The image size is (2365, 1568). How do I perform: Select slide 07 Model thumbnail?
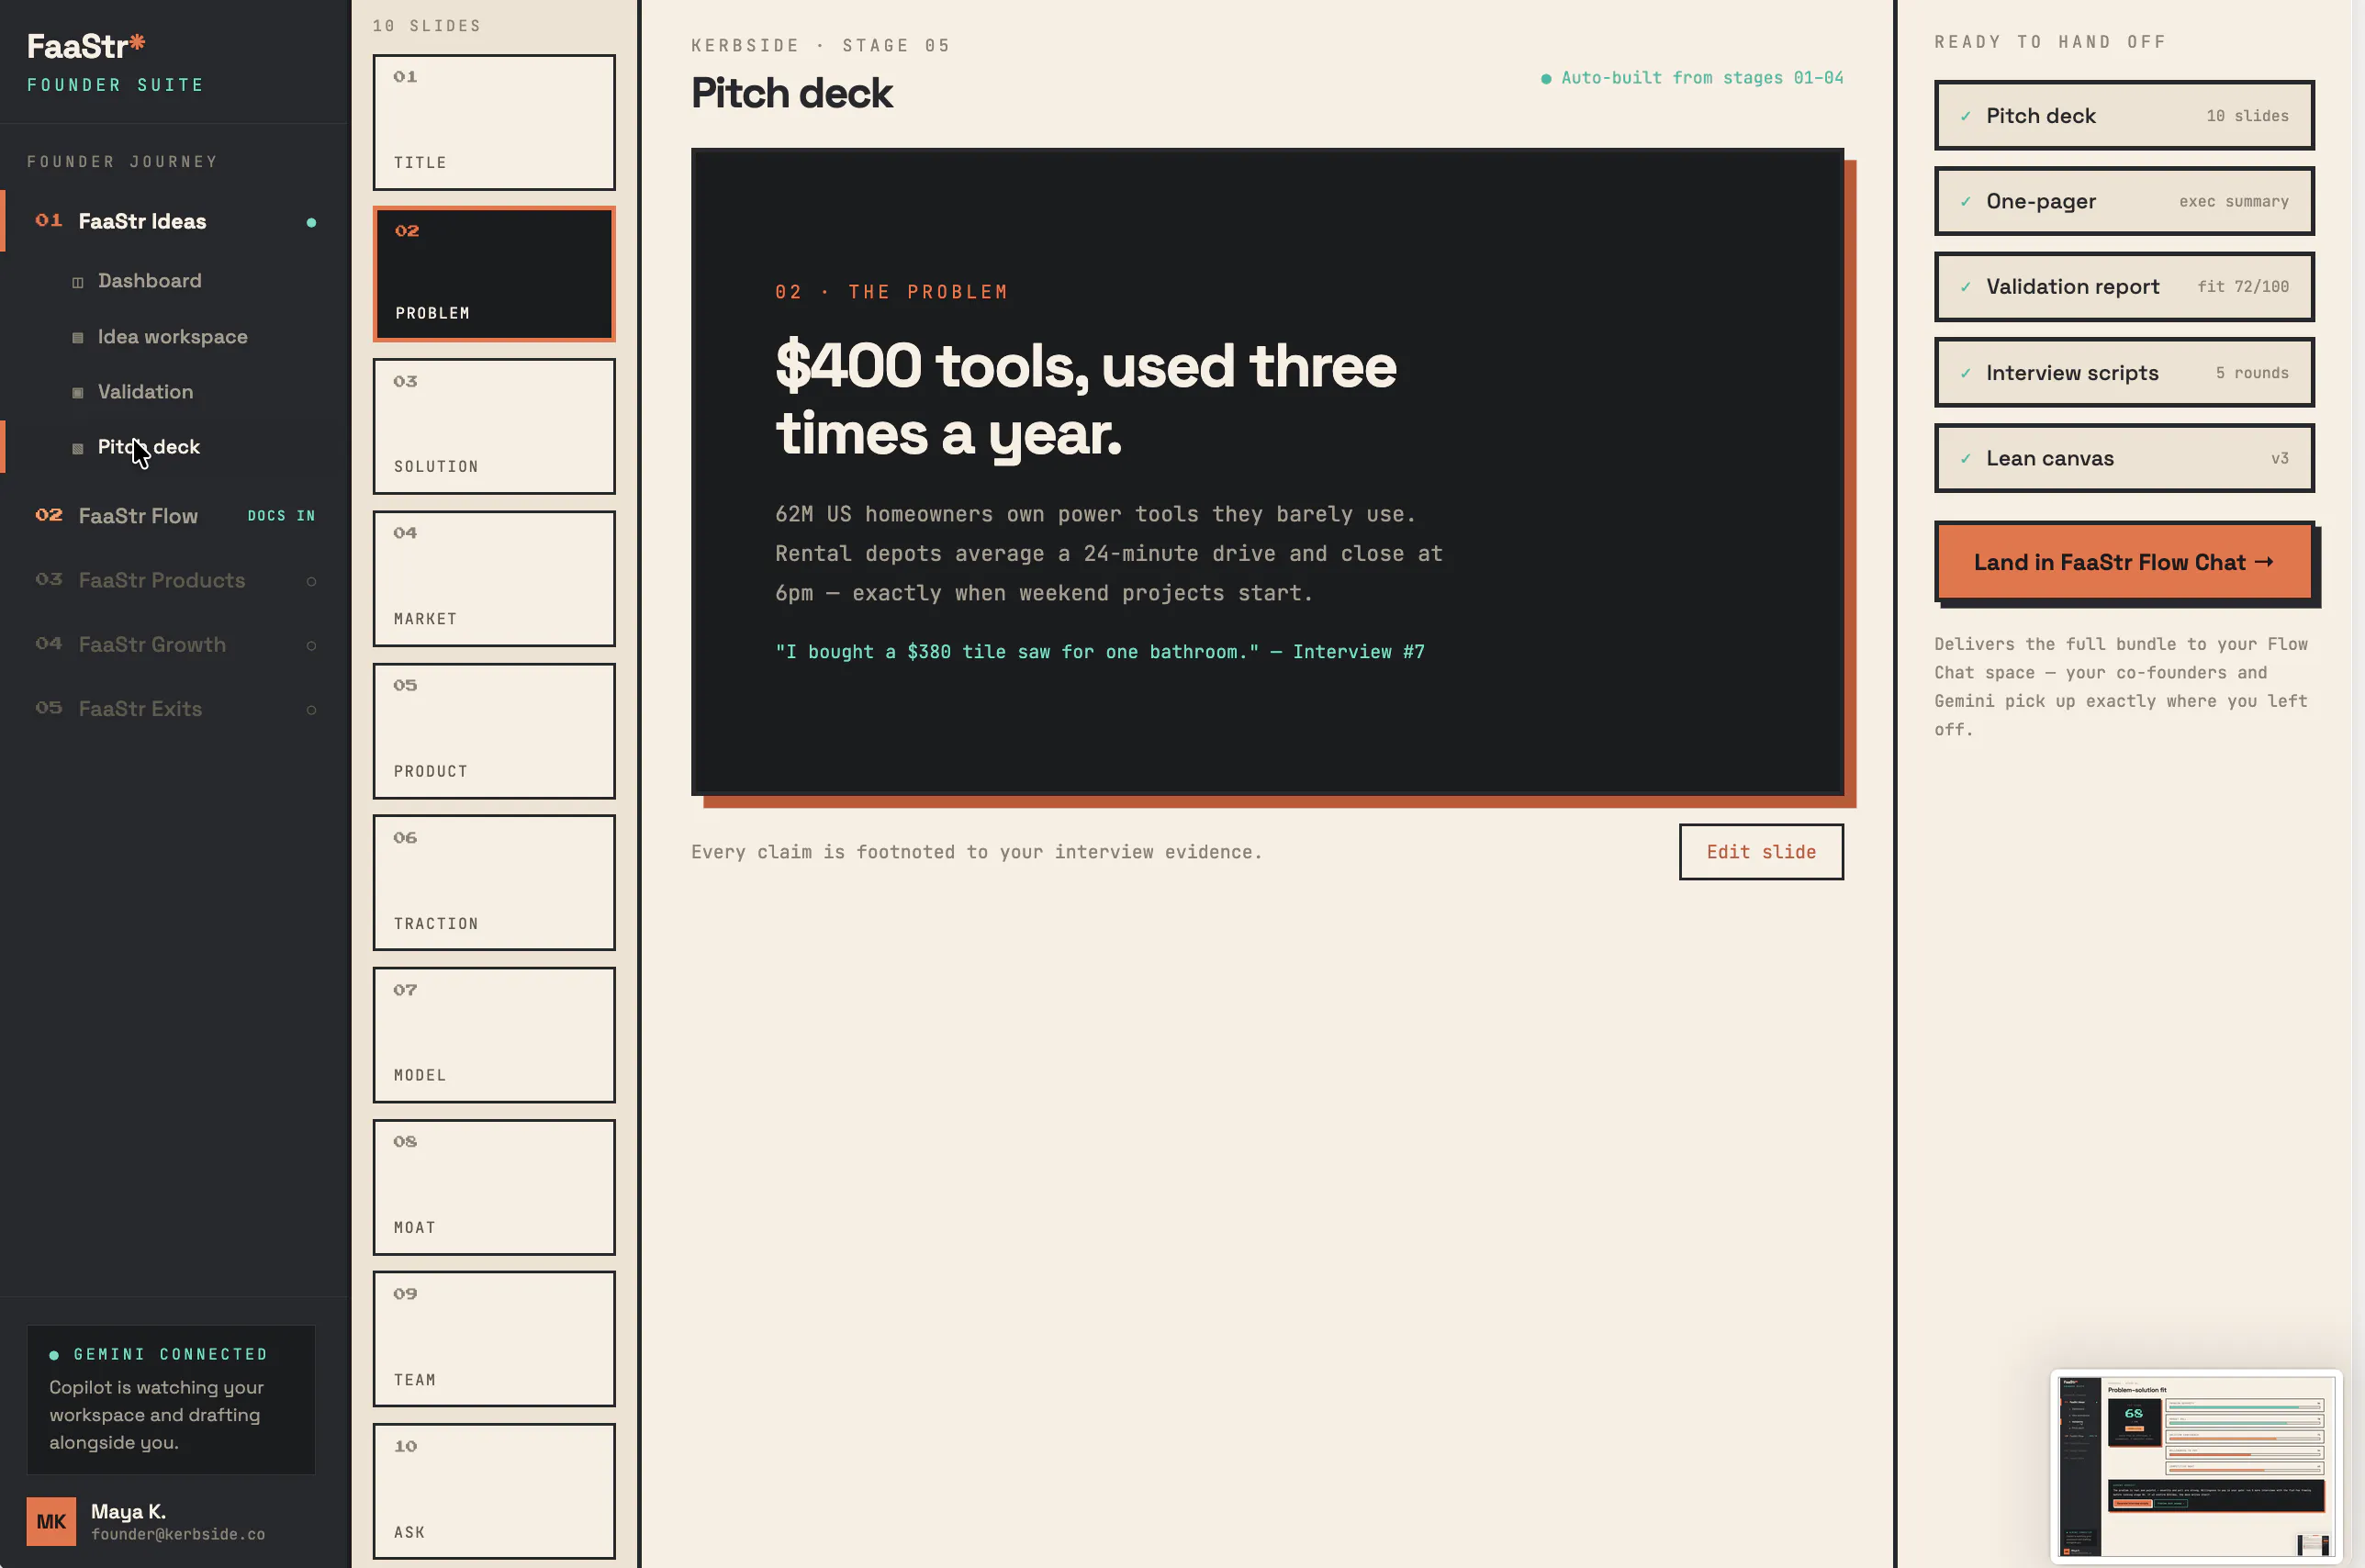click(x=494, y=1035)
